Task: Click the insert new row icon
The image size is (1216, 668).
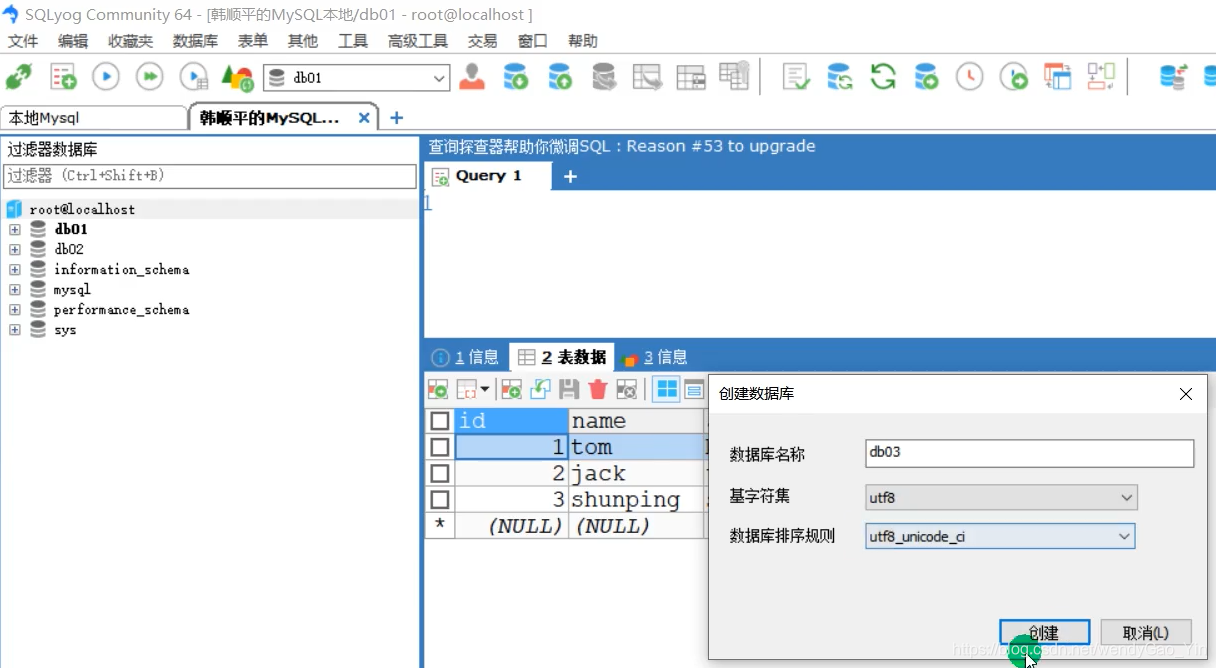Action: pyautogui.click(x=511, y=389)
